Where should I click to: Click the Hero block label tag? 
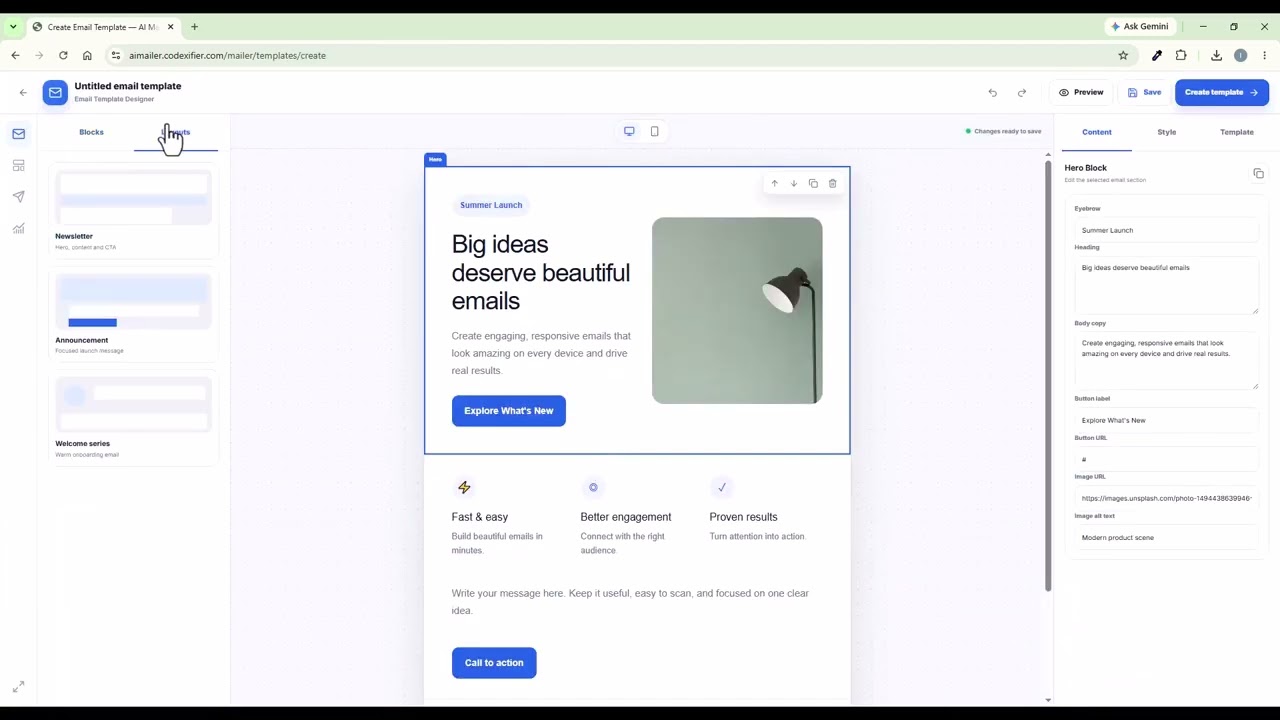click(x=435, y=159)
